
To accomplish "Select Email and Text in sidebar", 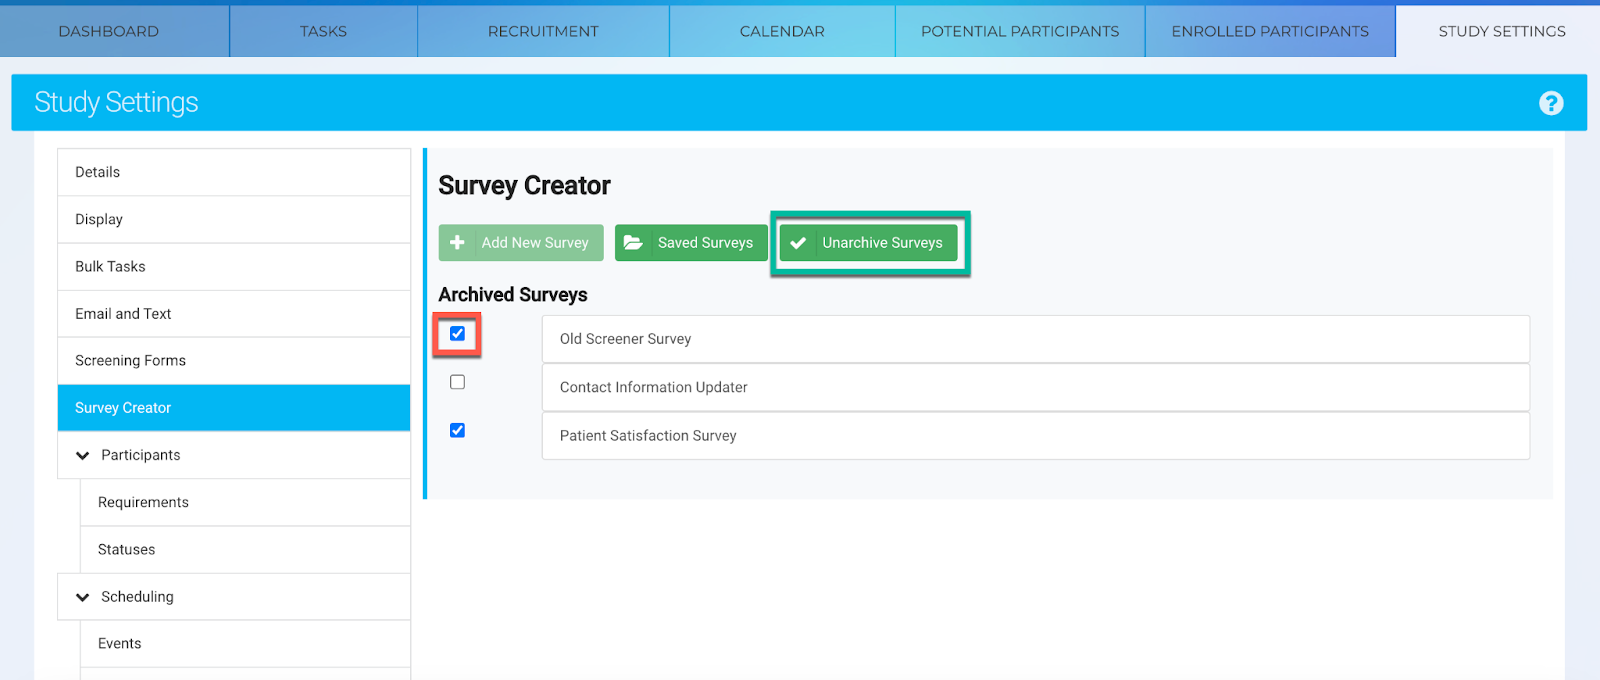I will tap(123, 314).
